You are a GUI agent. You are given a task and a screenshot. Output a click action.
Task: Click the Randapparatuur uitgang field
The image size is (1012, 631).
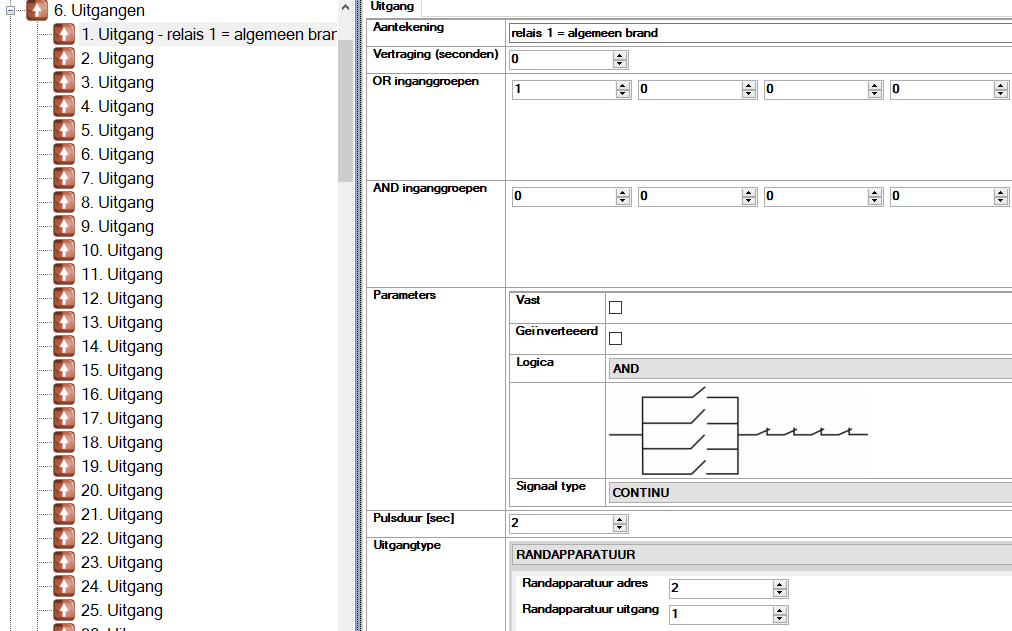[x=721, y=614]
